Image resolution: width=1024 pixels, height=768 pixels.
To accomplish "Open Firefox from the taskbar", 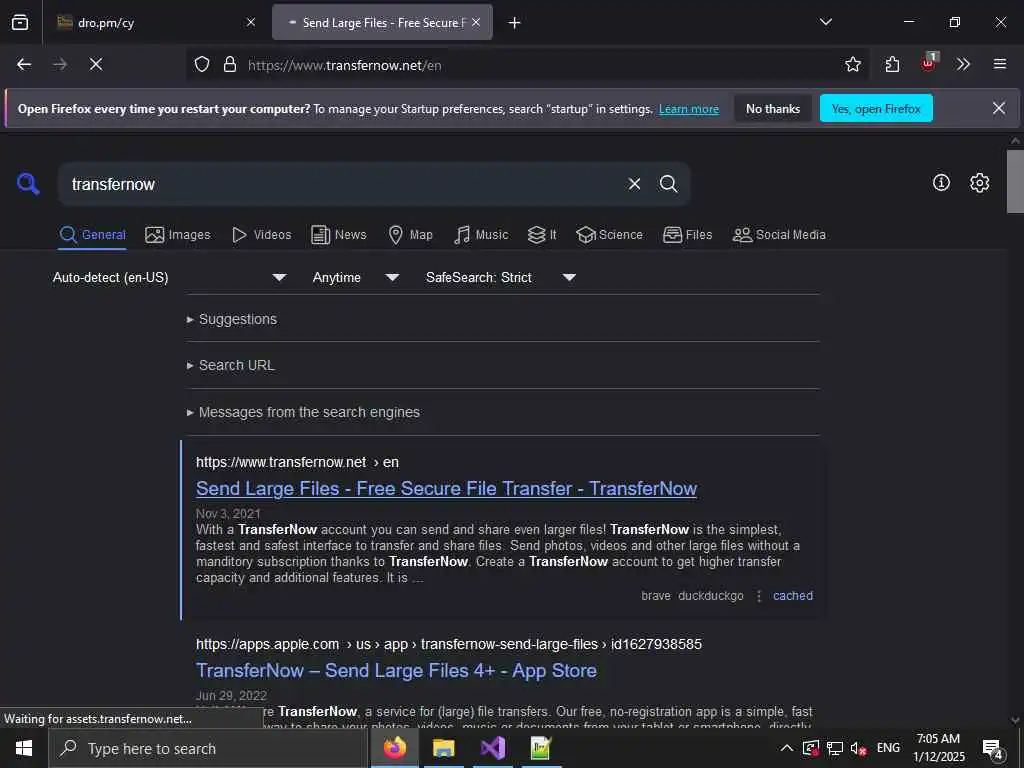I will [394, 748].
